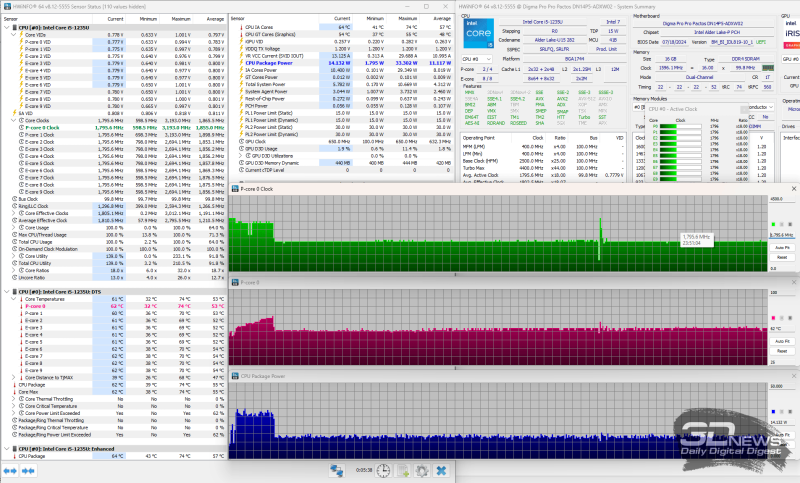Click the blue X close sensors icon
The image size is (800, 483).
point(441,471)
